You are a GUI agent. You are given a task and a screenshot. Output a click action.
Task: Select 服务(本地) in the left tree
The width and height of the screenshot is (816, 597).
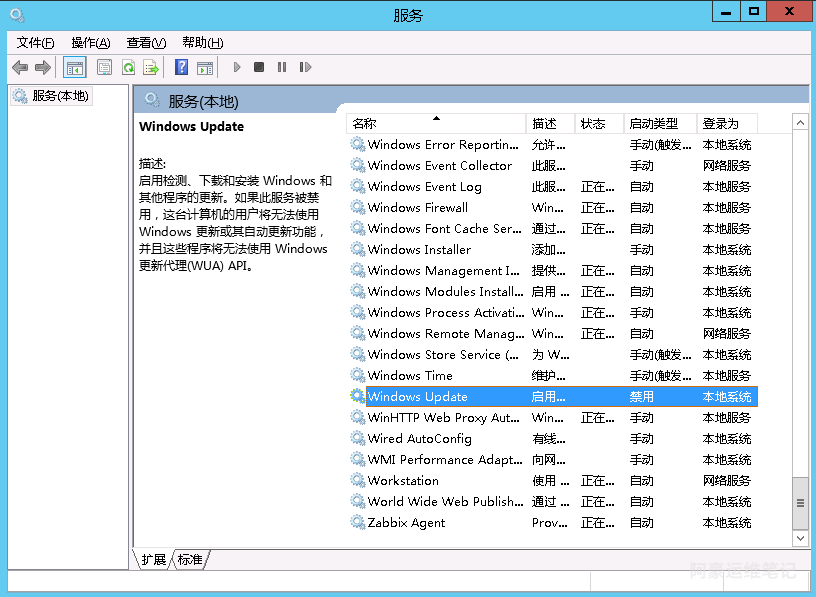(60, 96)
